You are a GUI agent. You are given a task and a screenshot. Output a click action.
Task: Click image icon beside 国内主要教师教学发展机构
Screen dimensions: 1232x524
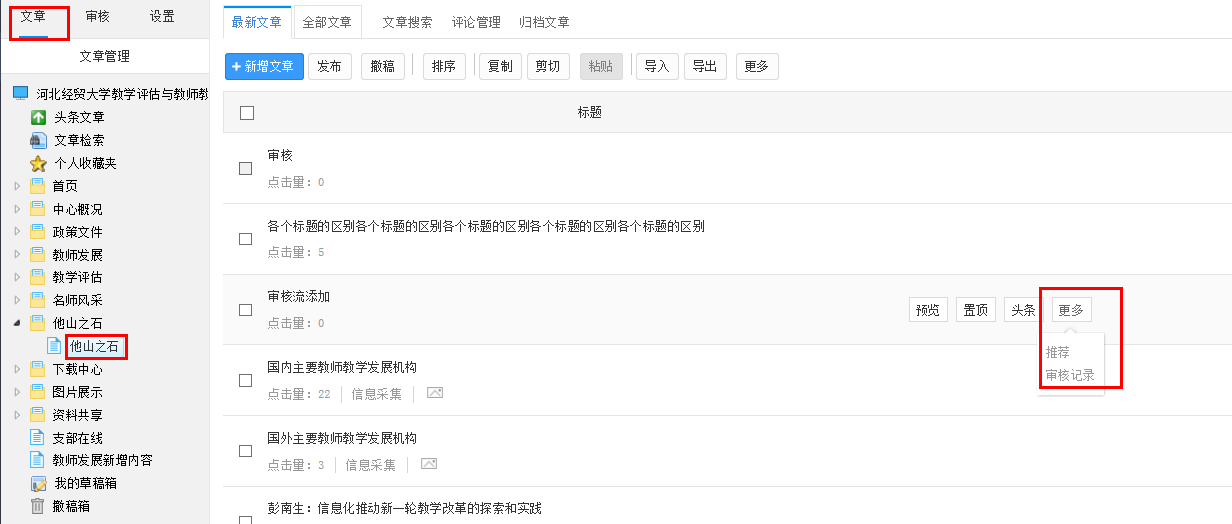coord(434,394)
